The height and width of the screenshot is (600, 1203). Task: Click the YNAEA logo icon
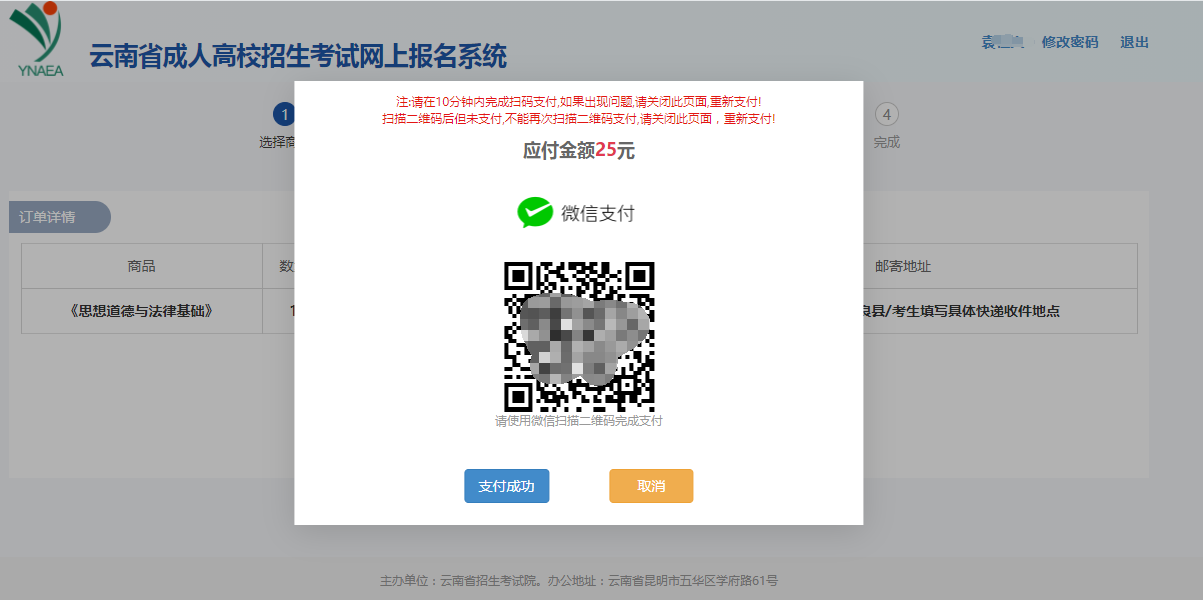pyautogui.click(x=38, y=35)
